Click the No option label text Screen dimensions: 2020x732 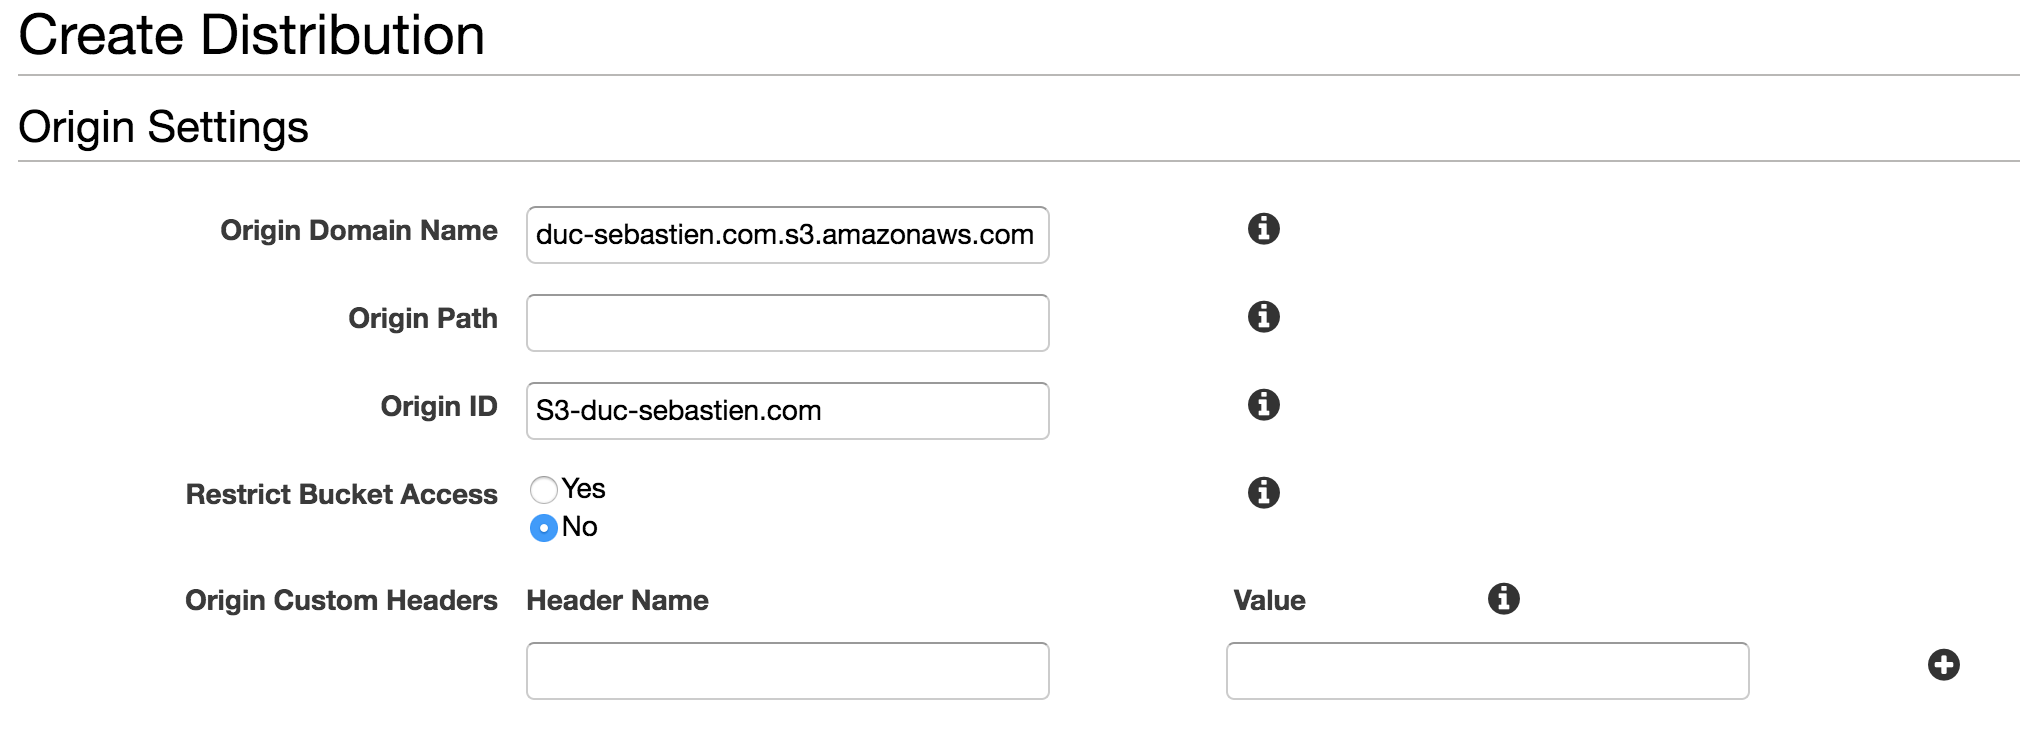[579, 526]
